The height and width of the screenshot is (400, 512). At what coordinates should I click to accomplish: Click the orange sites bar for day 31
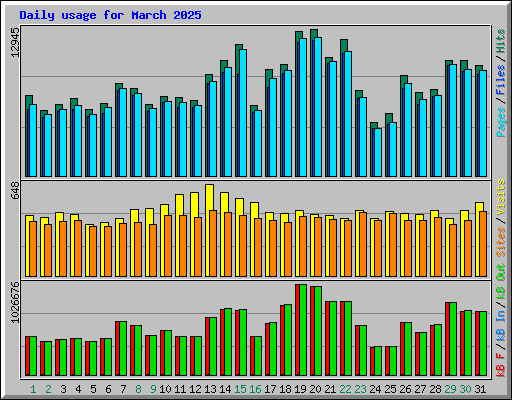pos(483,244)
